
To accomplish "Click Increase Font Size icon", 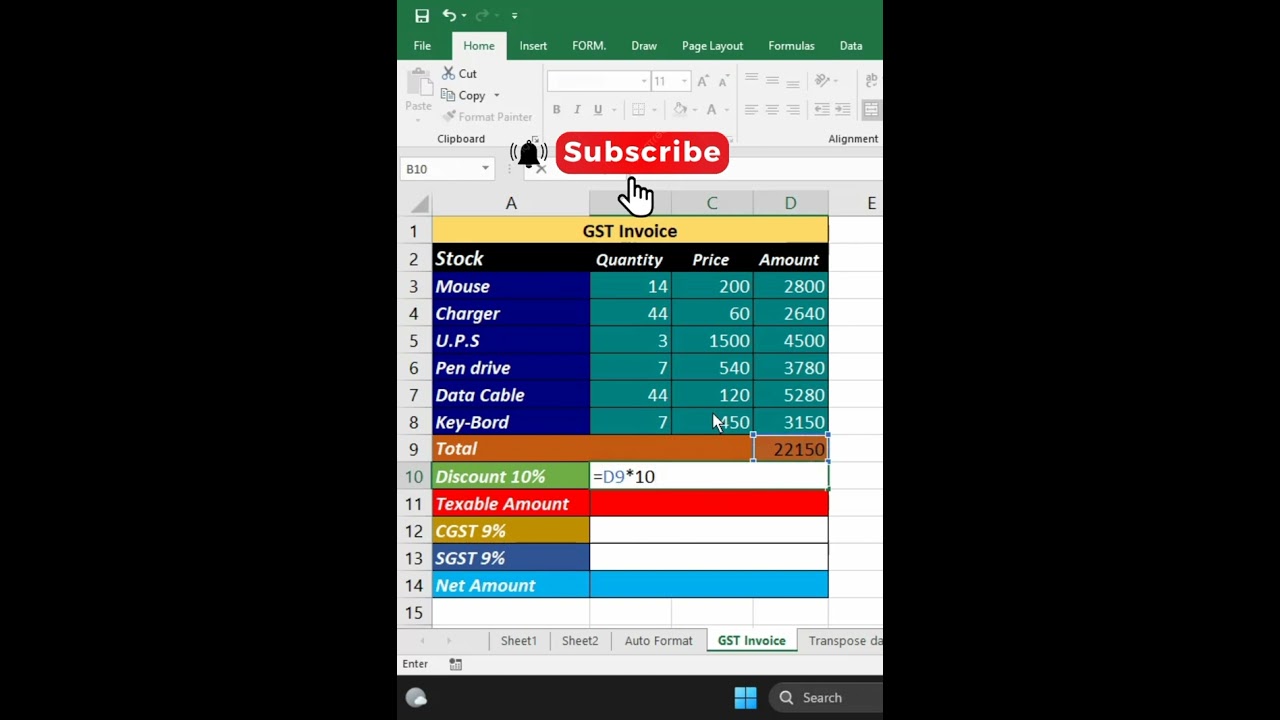I will pyautogui.click(x=703, y=81).
